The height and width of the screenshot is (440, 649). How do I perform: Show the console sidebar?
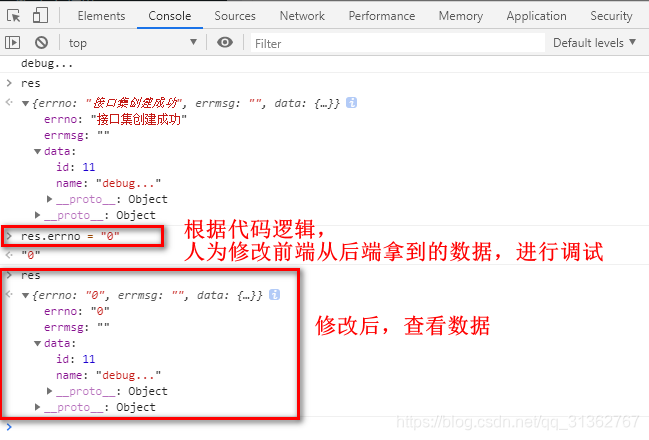pyautogui.click(x=13, y=43)
